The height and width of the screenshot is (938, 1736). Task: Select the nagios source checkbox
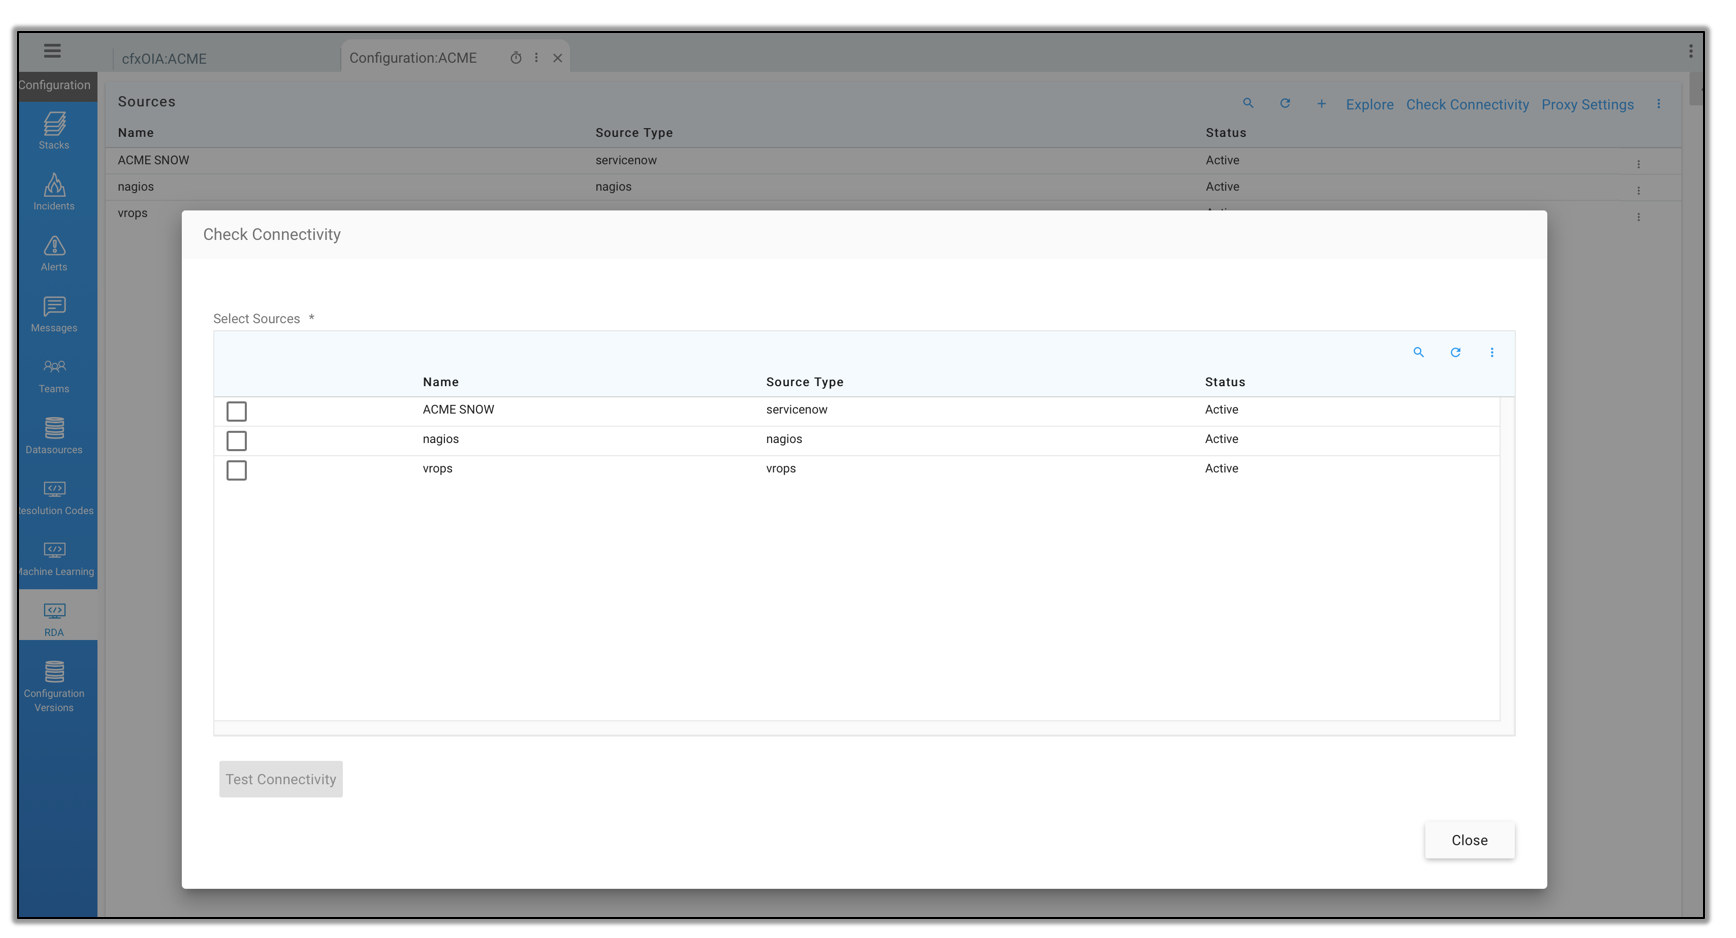click(237, 441)
